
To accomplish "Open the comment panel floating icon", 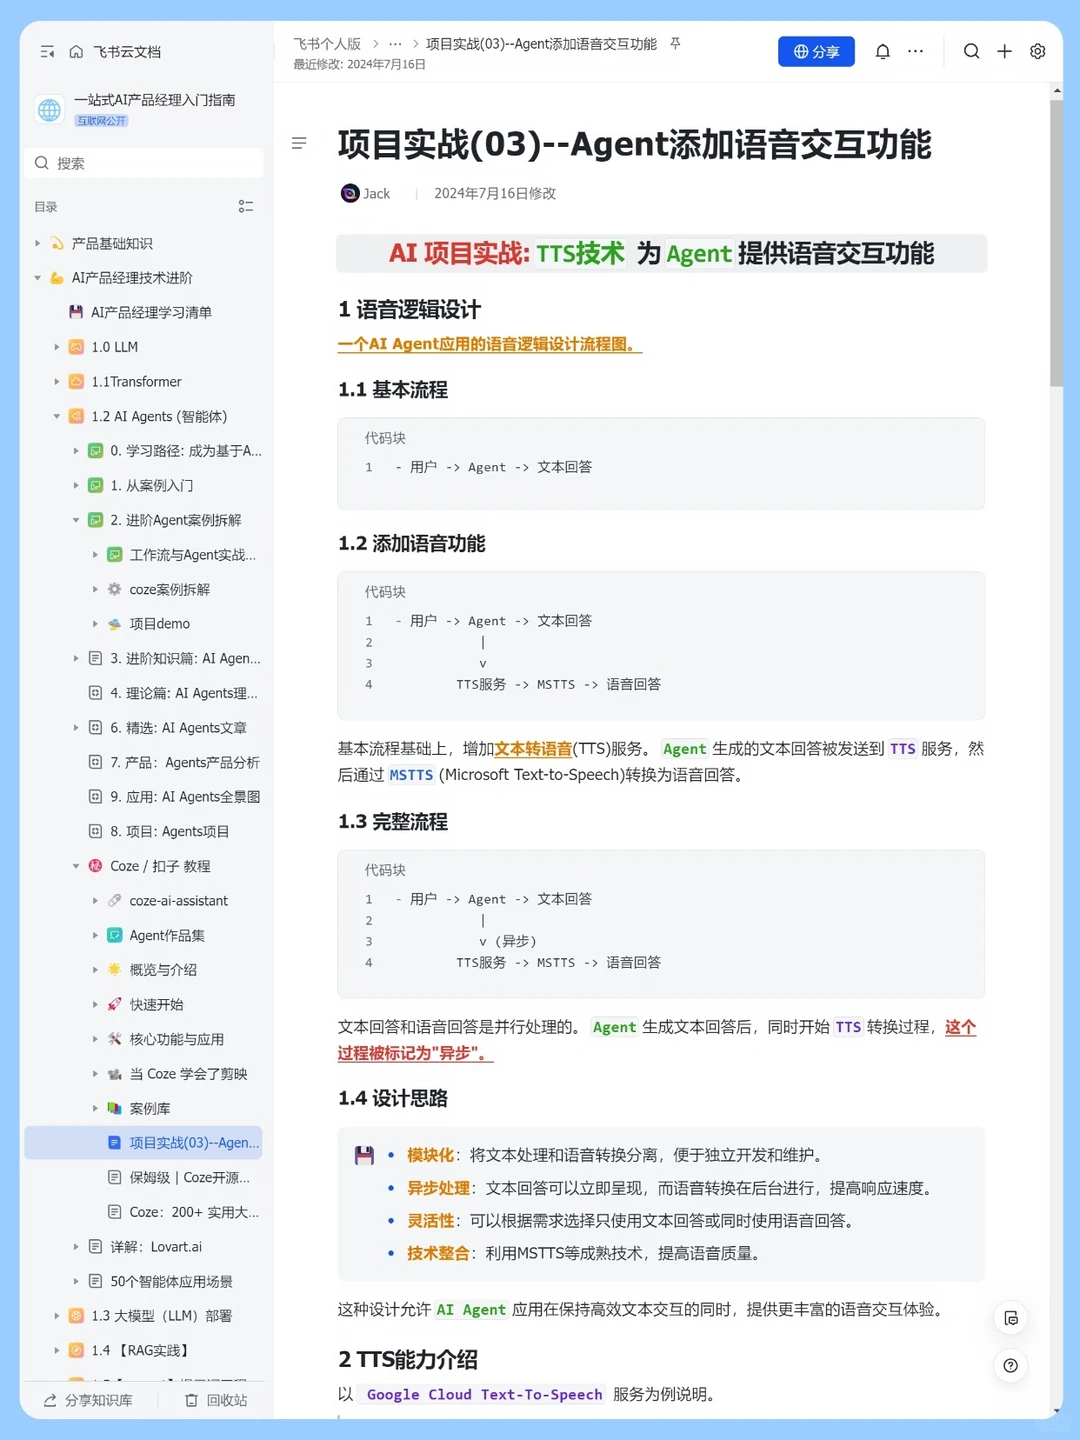I will 1011,1318.
